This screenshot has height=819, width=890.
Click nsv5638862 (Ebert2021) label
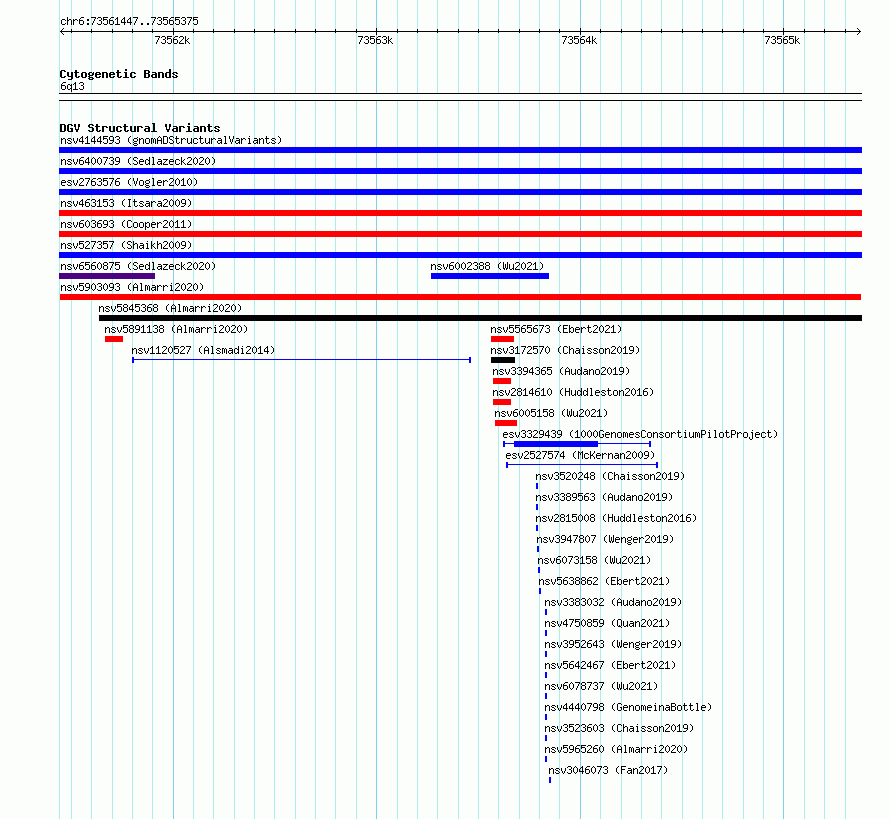point(604,581)
